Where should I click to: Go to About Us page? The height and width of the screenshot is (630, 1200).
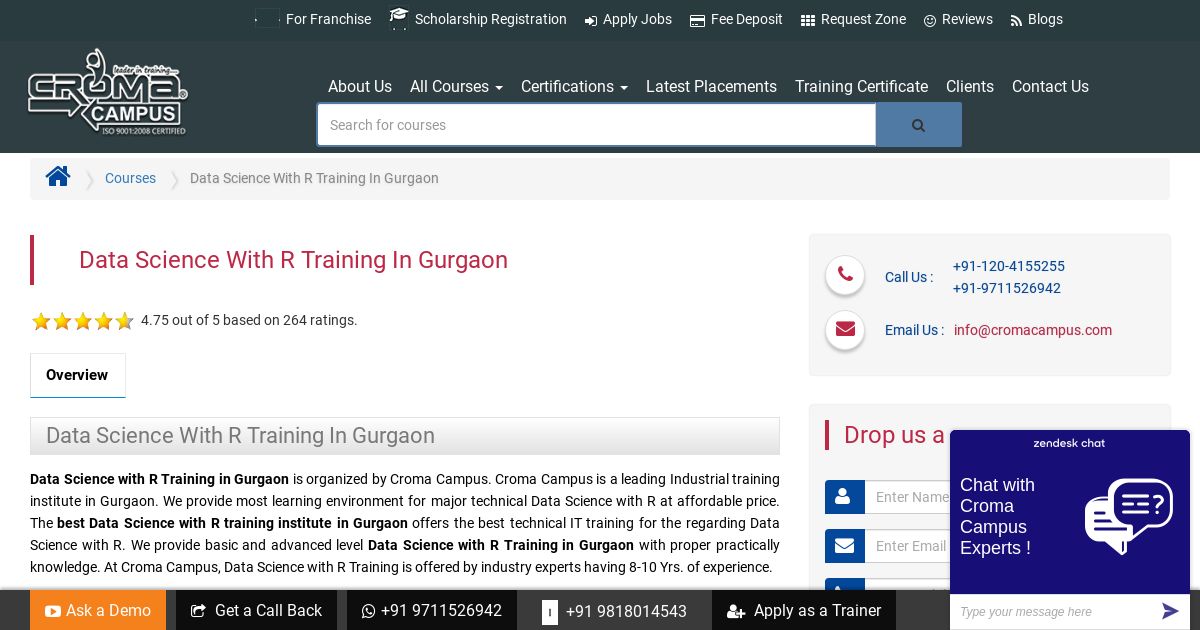point(360,86)
